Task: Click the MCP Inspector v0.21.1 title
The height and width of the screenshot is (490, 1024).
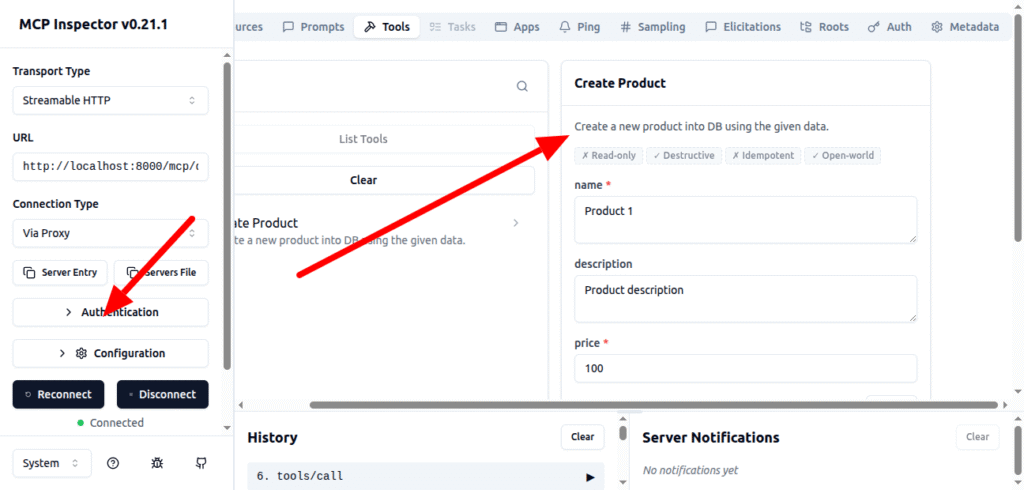Action: [x=95, y=24]
